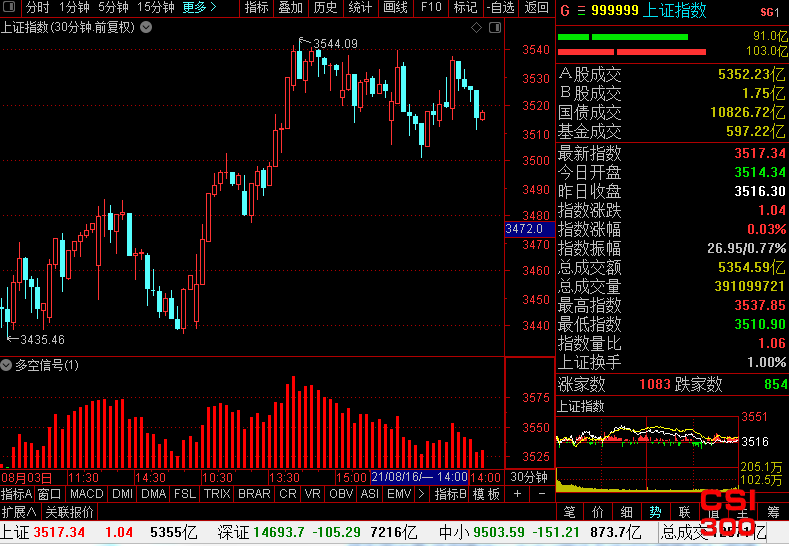
Task: Open the 历史 menu
Action: click(325, 7)
